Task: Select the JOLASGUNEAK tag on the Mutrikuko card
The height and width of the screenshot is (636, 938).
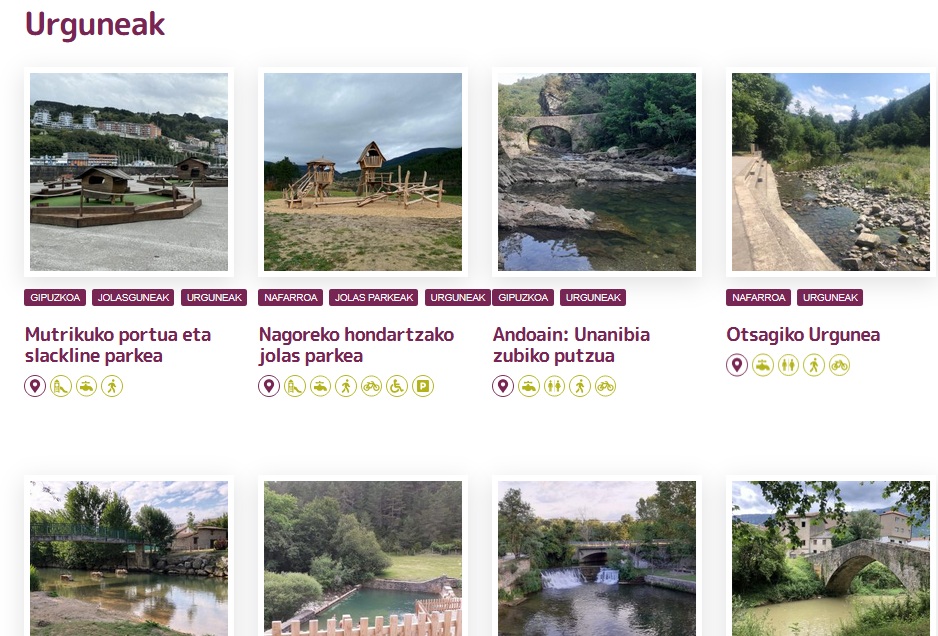Action: tap(133, 297)
